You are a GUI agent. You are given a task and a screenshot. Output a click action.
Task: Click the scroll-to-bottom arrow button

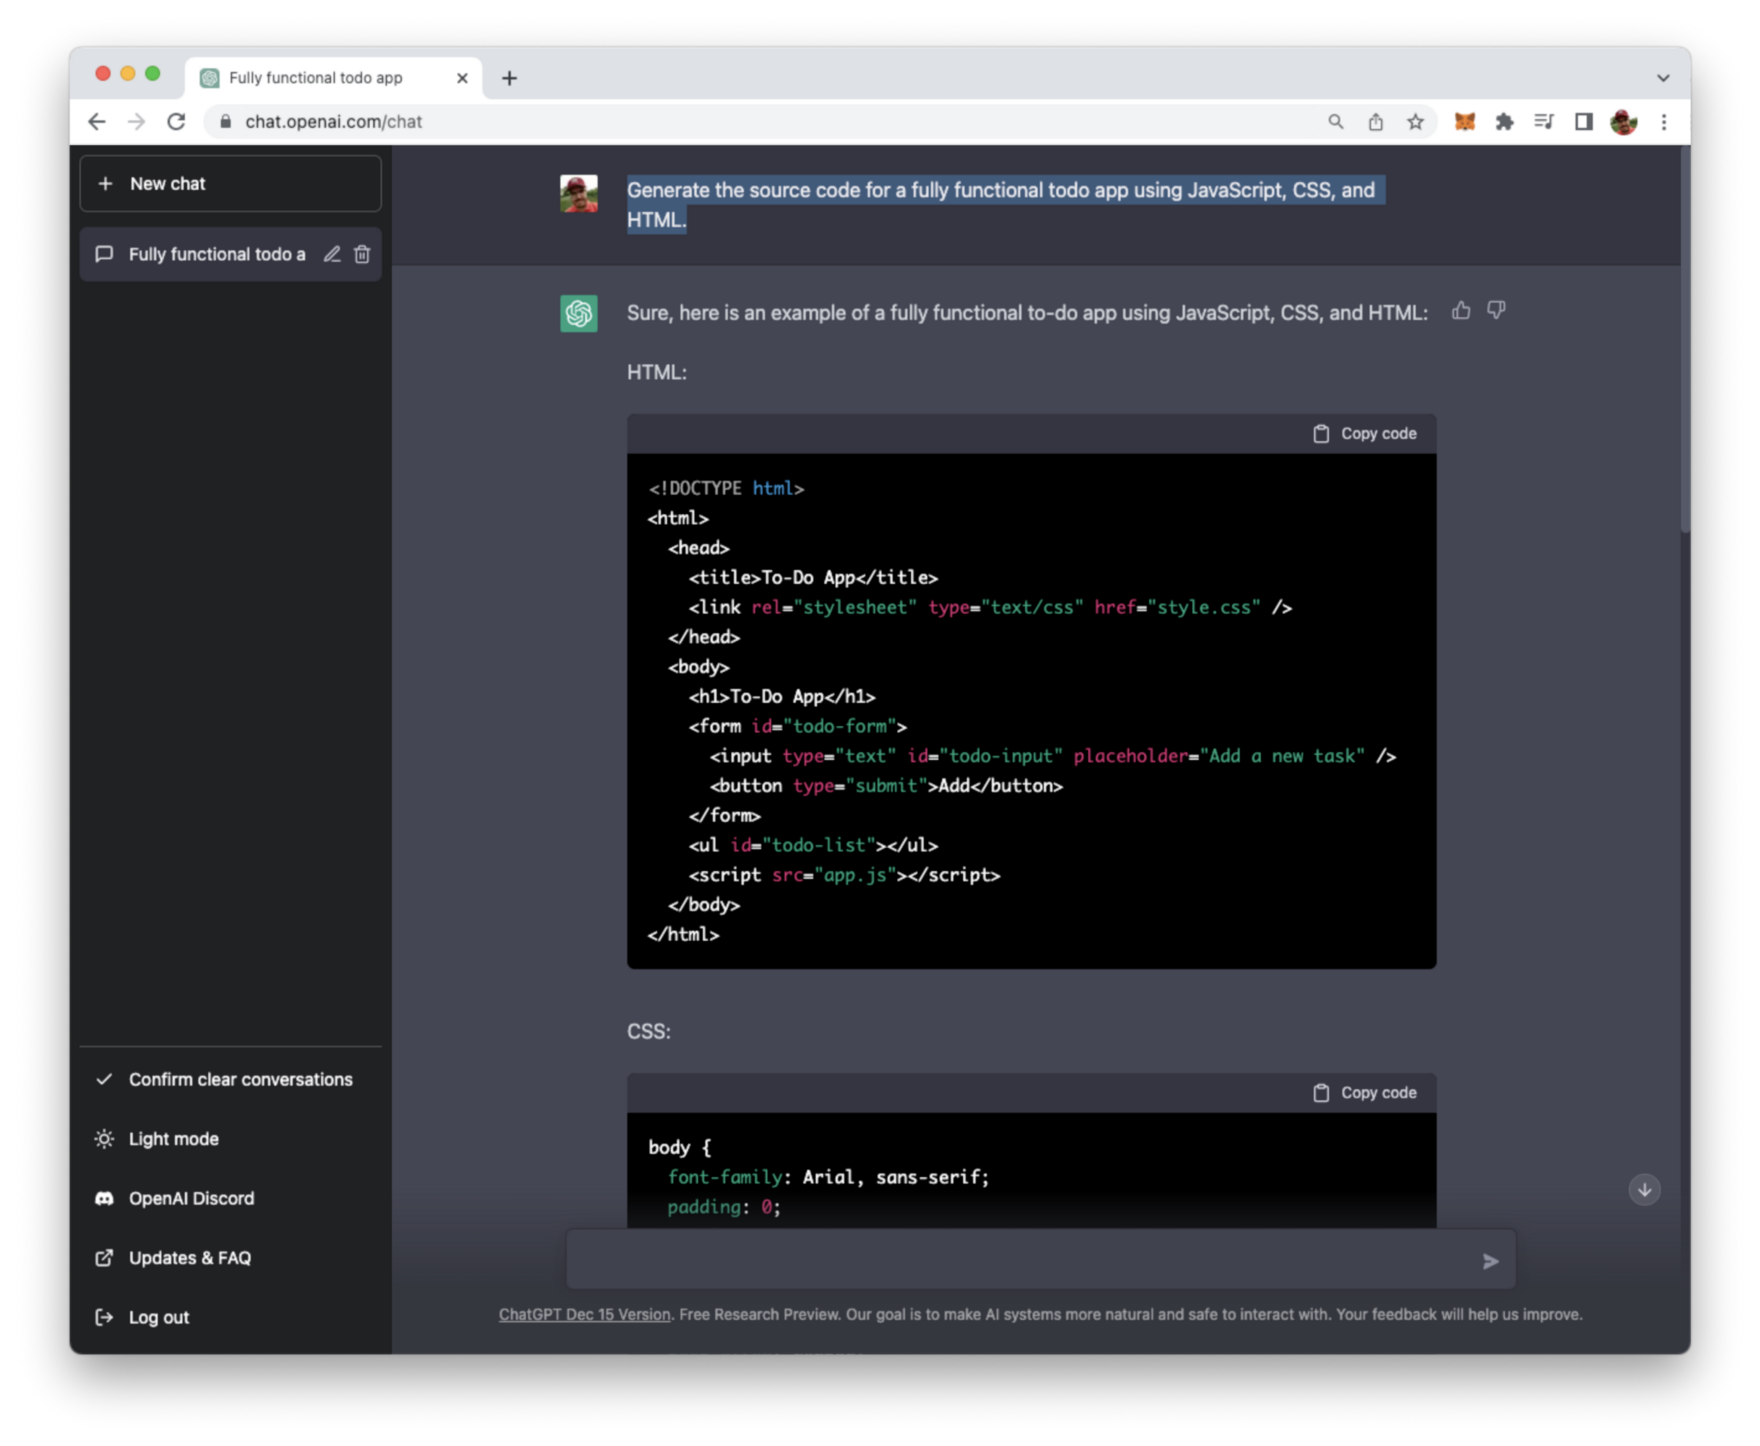pyautogui.click(x=1644, y=1190)
